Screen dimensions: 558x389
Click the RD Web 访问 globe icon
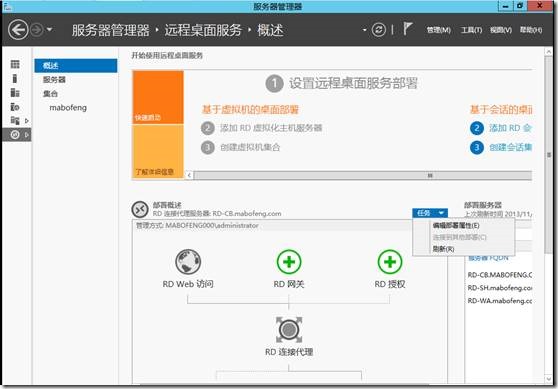[x=188, y=262]
